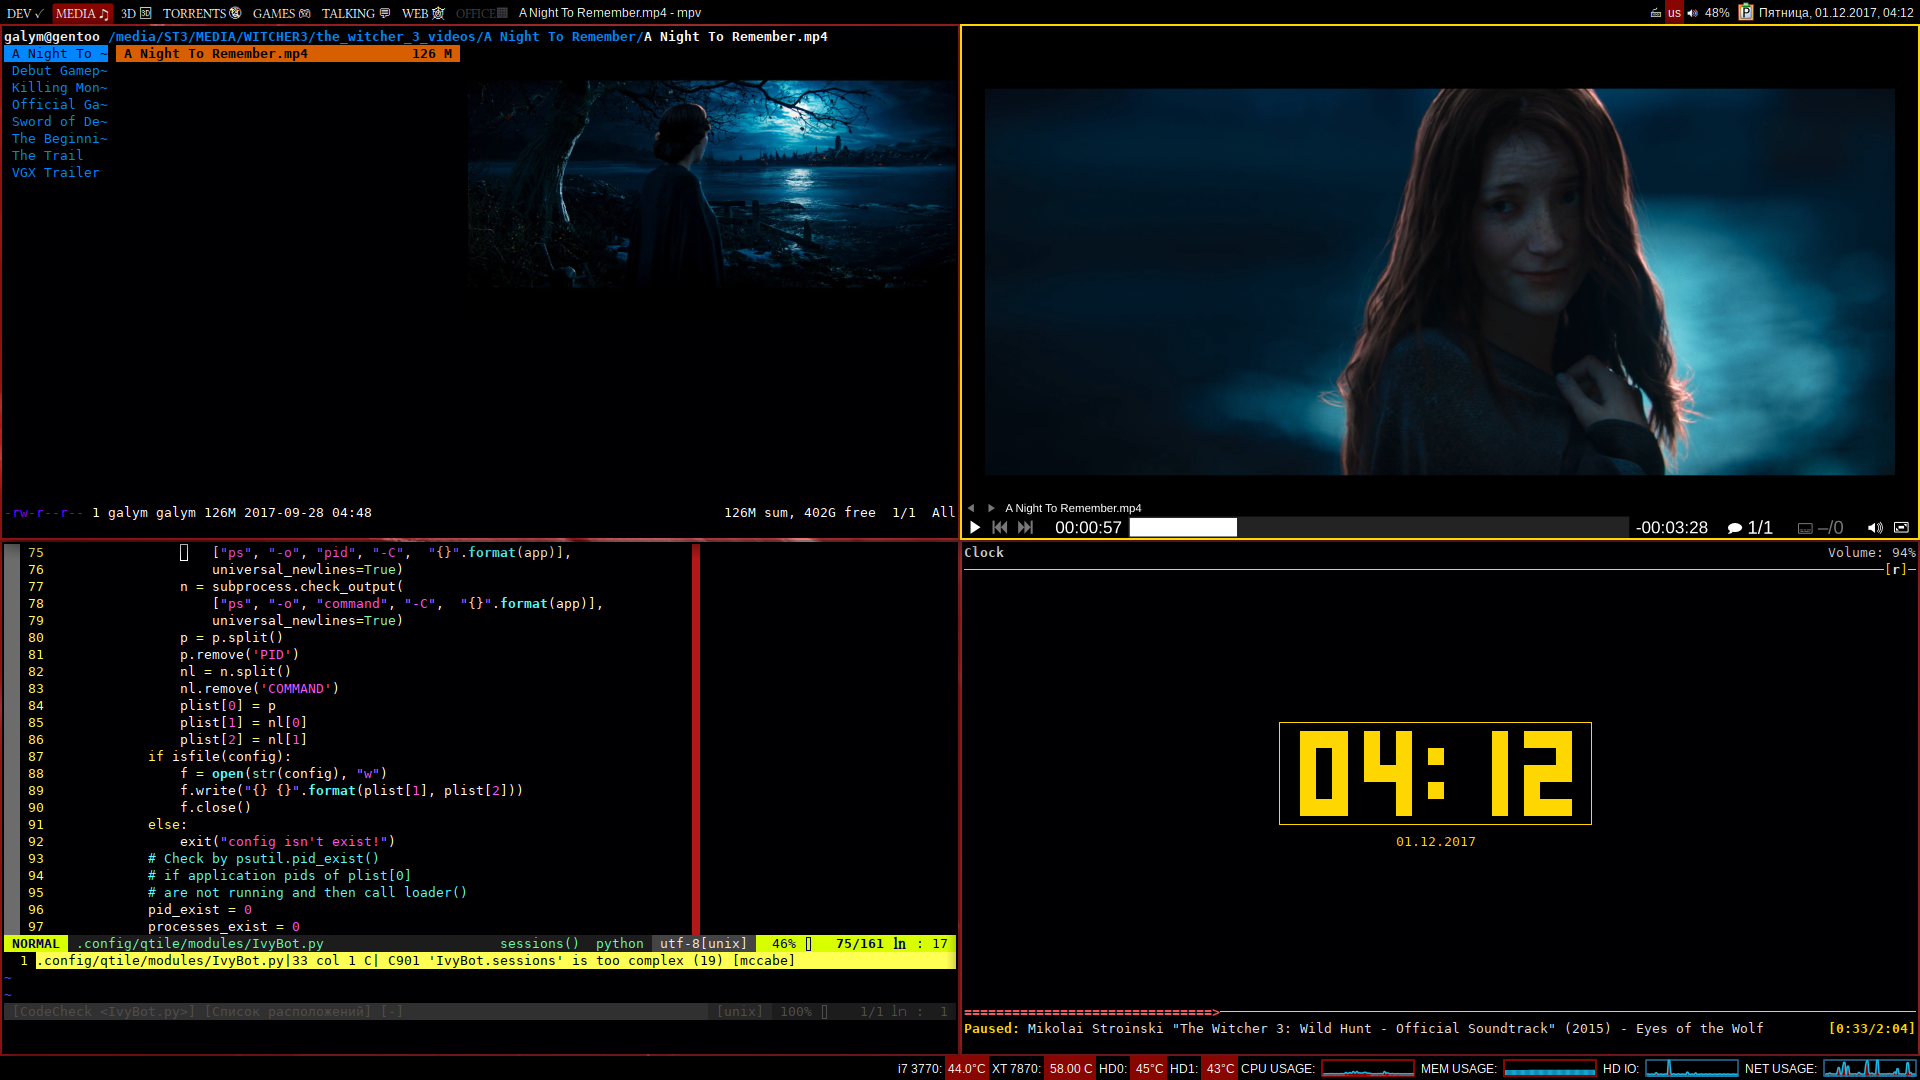The height and width of the screenshot is (1080, 1920).
Task: Click the video preview thumbnail in ranger
Action: tap(711, 184)
